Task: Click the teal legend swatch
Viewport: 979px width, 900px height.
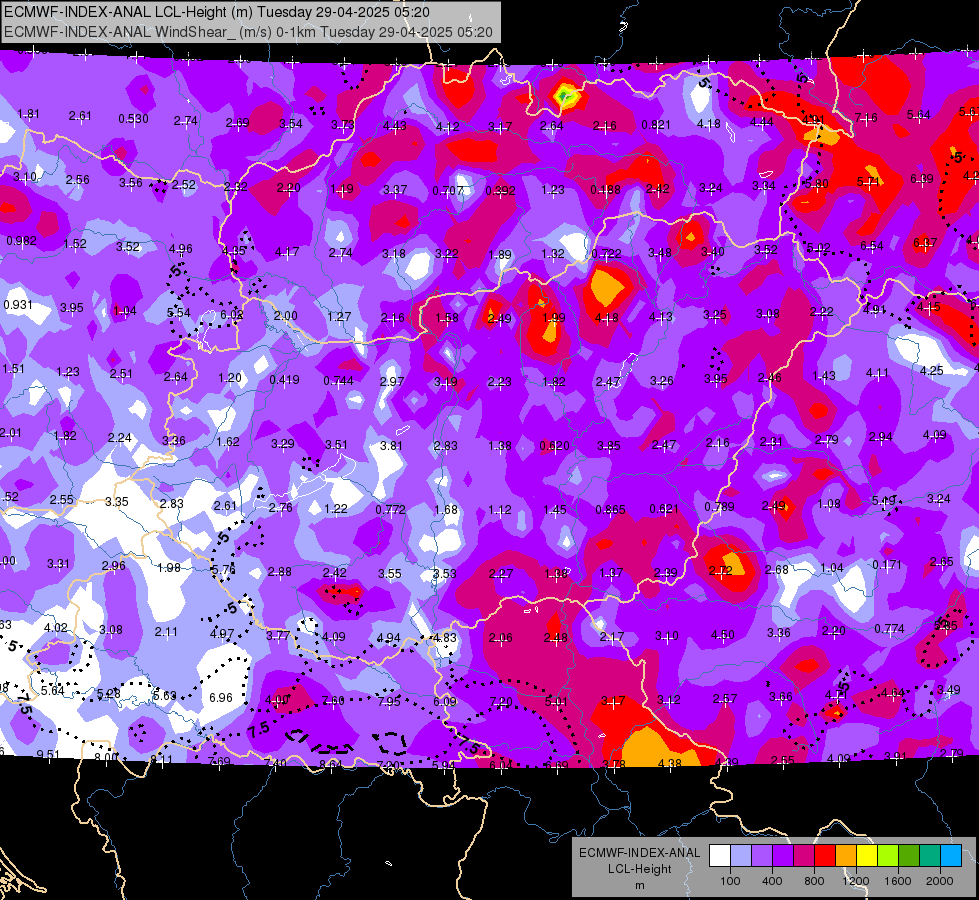Action: point(930,856)
